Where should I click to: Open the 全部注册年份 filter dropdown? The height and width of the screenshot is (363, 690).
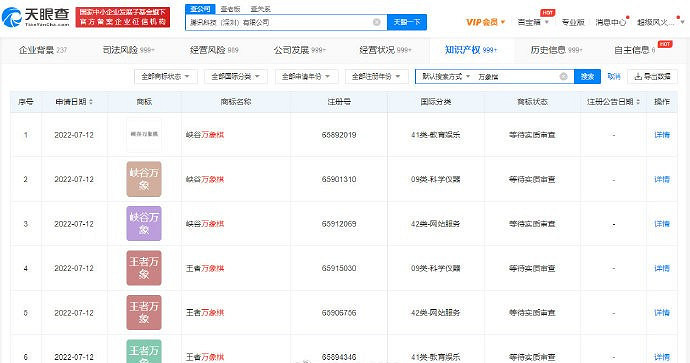[x=377, y=77]
